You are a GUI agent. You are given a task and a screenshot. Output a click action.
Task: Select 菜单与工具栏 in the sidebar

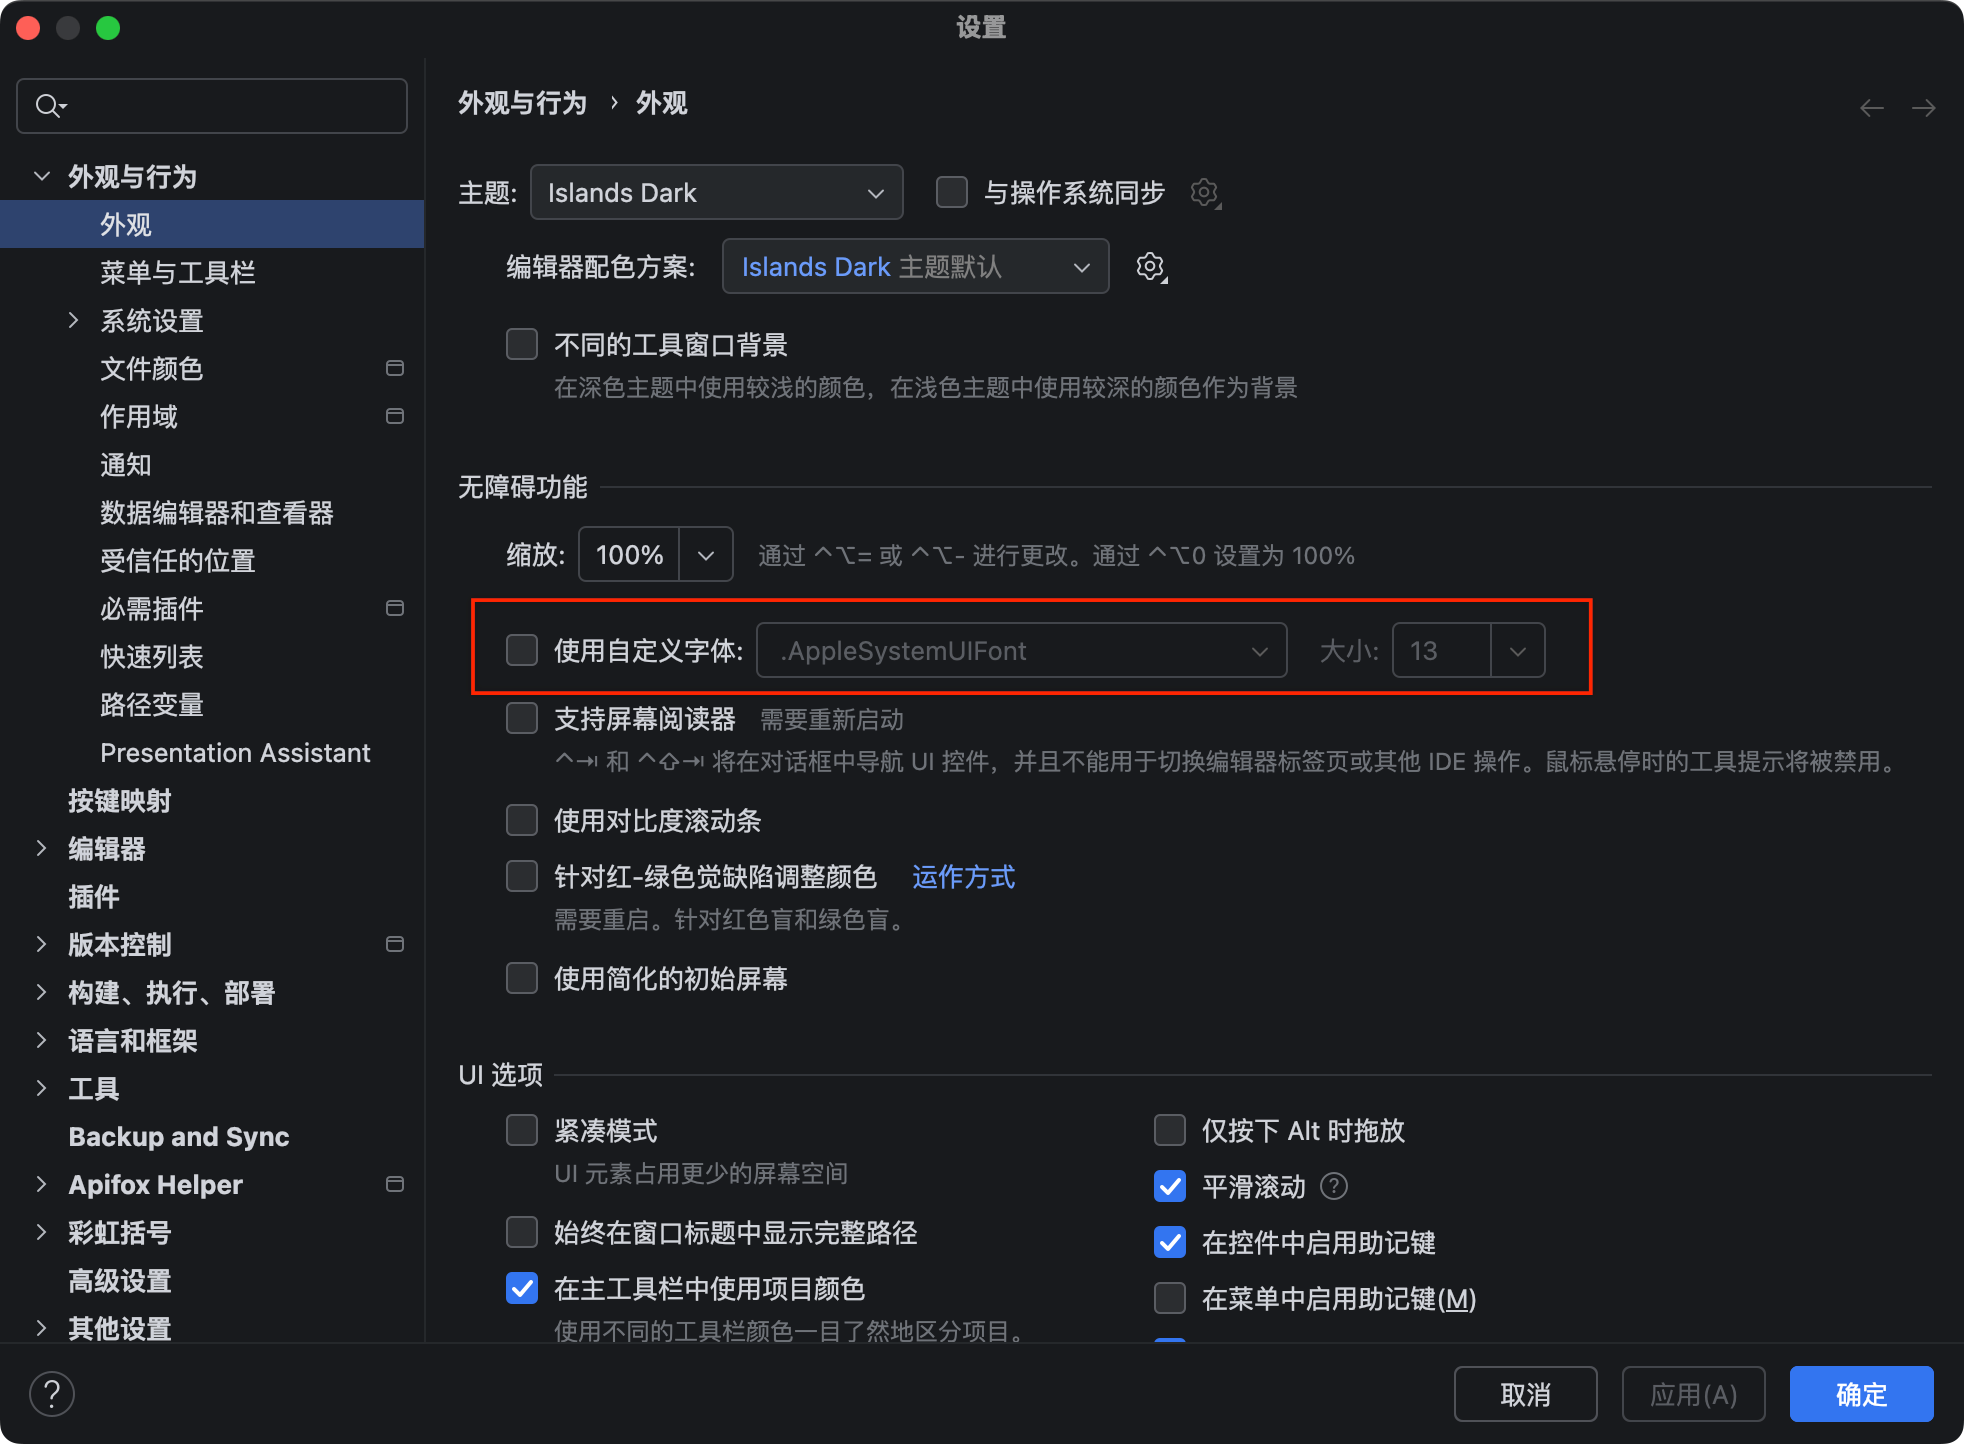[178, 272]
